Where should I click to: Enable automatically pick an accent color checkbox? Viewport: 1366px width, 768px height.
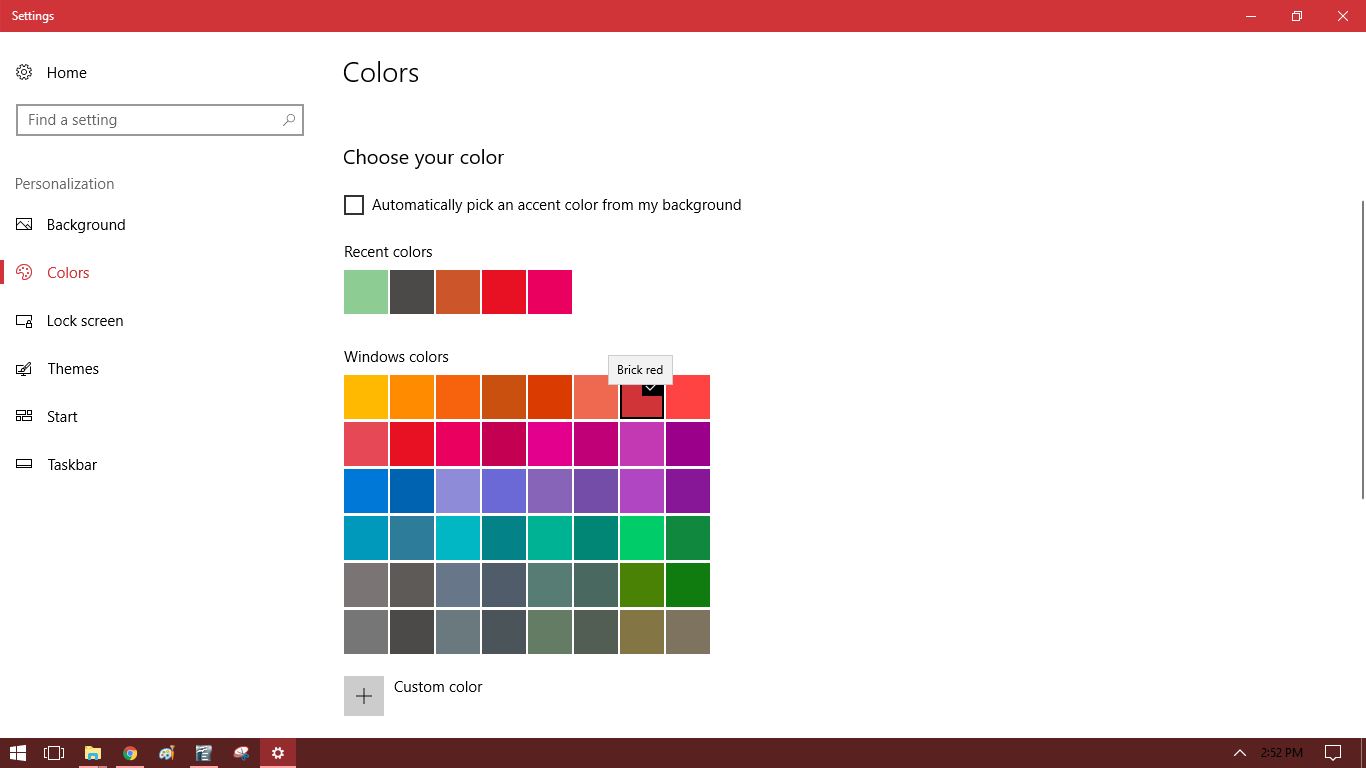coord(354,205)
